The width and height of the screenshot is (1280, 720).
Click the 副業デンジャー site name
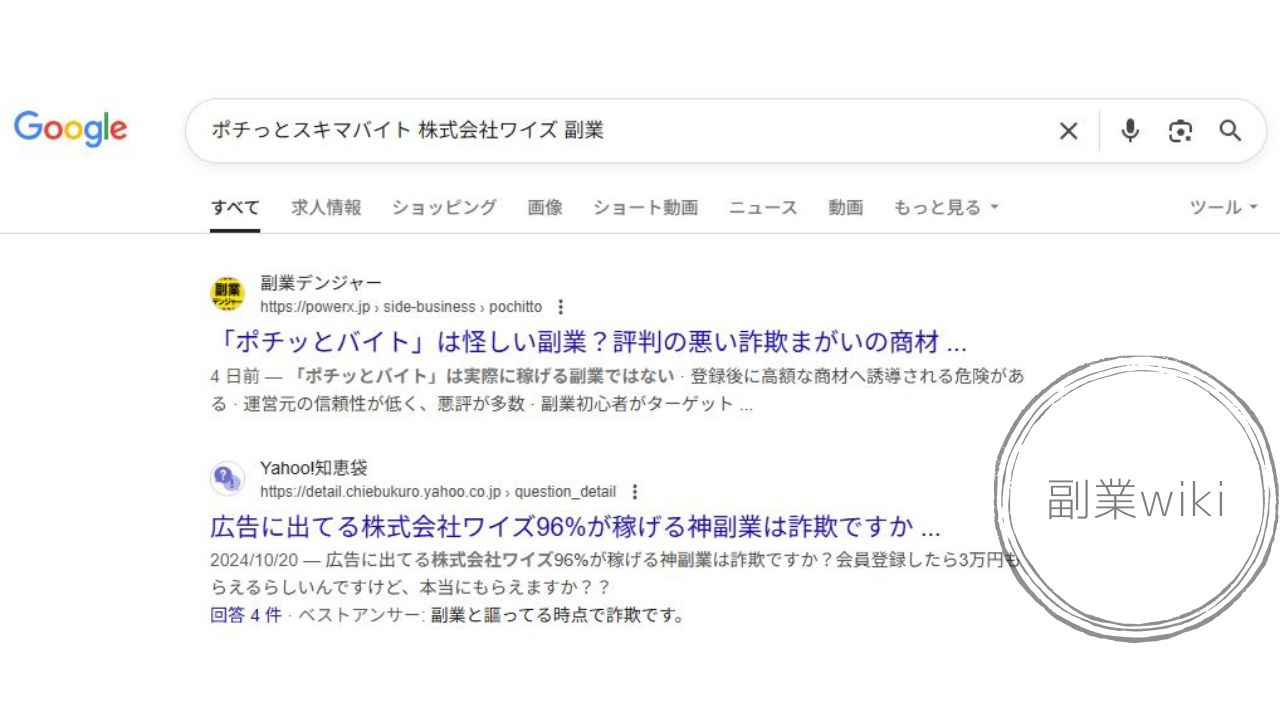tap(321, 283)
